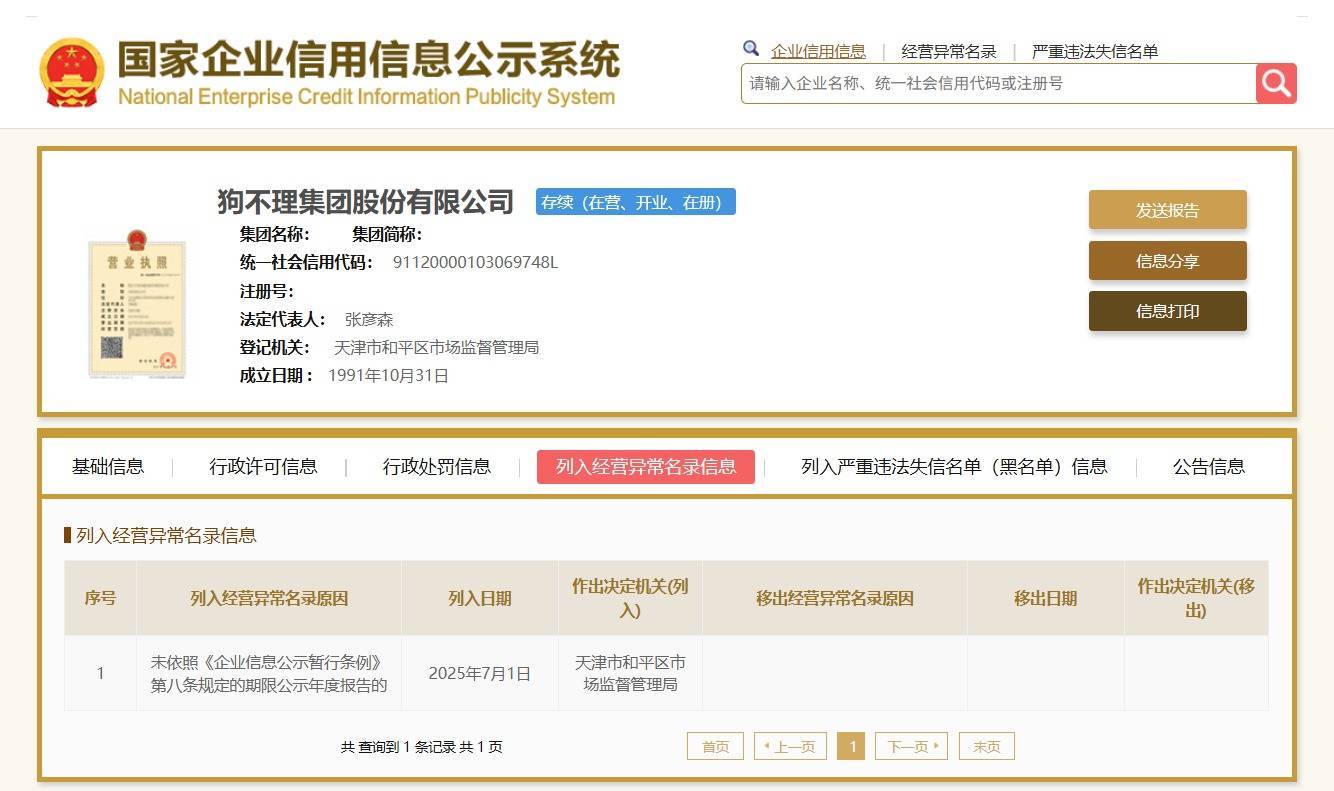This screenshot has width=1334, height=791.
Task: Click the 信息打印 button
Action: tap(1166, 311)
